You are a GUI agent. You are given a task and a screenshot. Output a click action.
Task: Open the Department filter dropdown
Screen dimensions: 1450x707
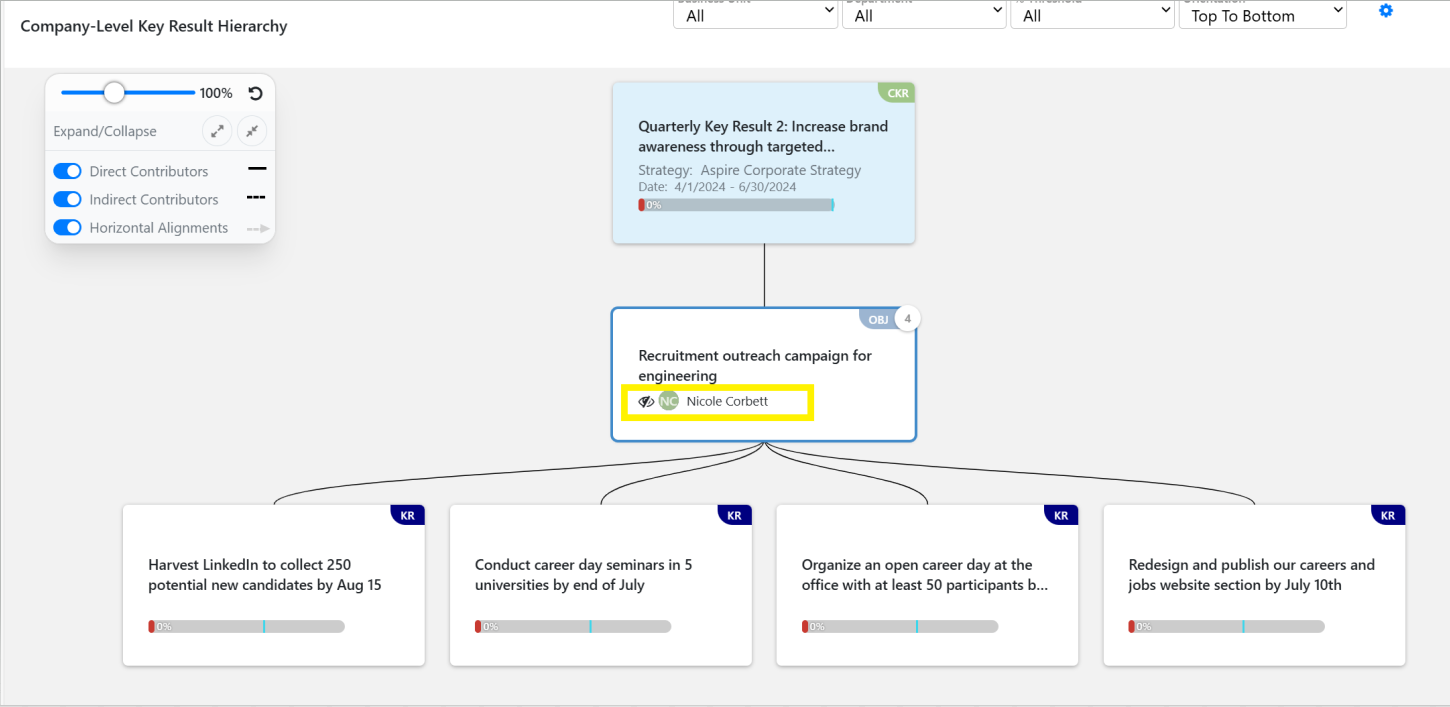(924, 14)
